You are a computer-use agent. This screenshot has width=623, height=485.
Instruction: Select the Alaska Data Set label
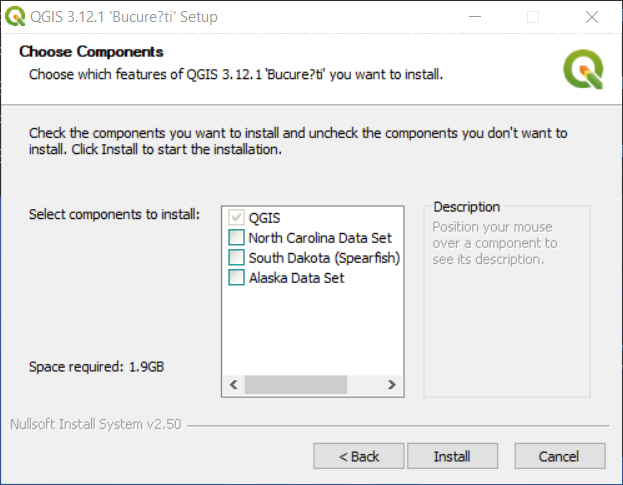click(x=296, y=278)
